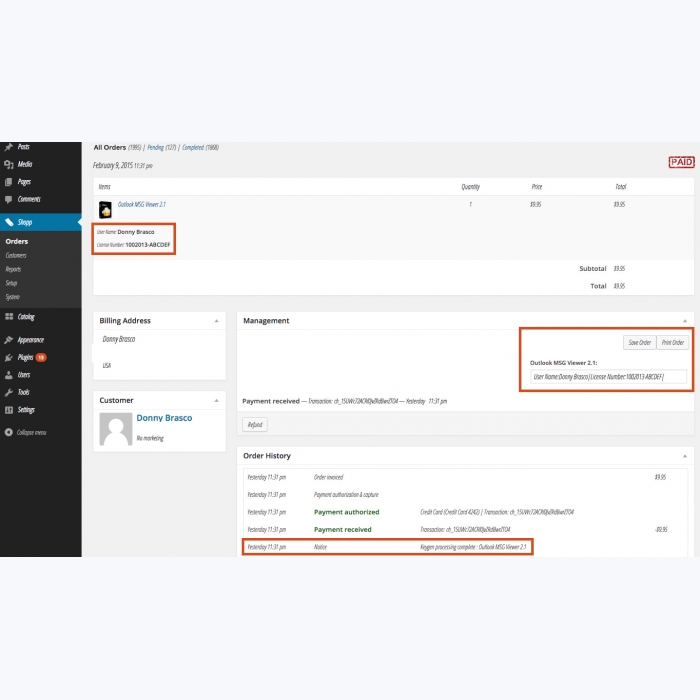
Task: Click the Subtotal label
Action: coord(593,269)
